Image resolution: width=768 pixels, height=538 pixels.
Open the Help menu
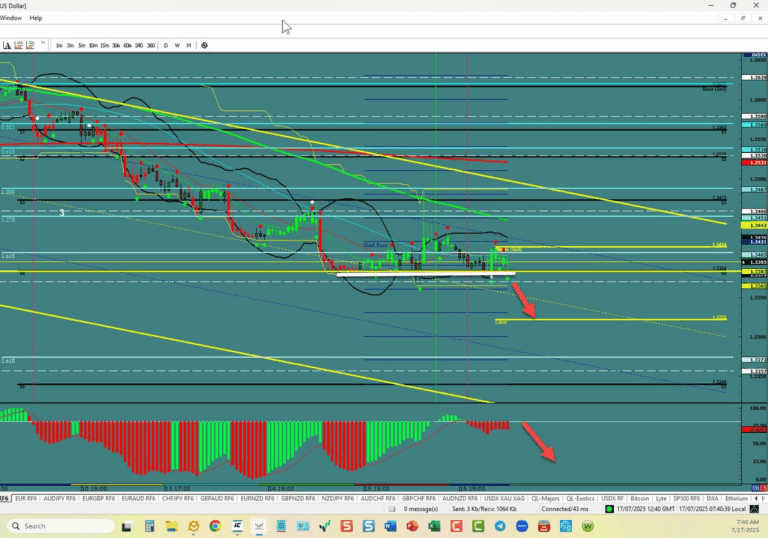pyautogui.click(x=36, y=18)
